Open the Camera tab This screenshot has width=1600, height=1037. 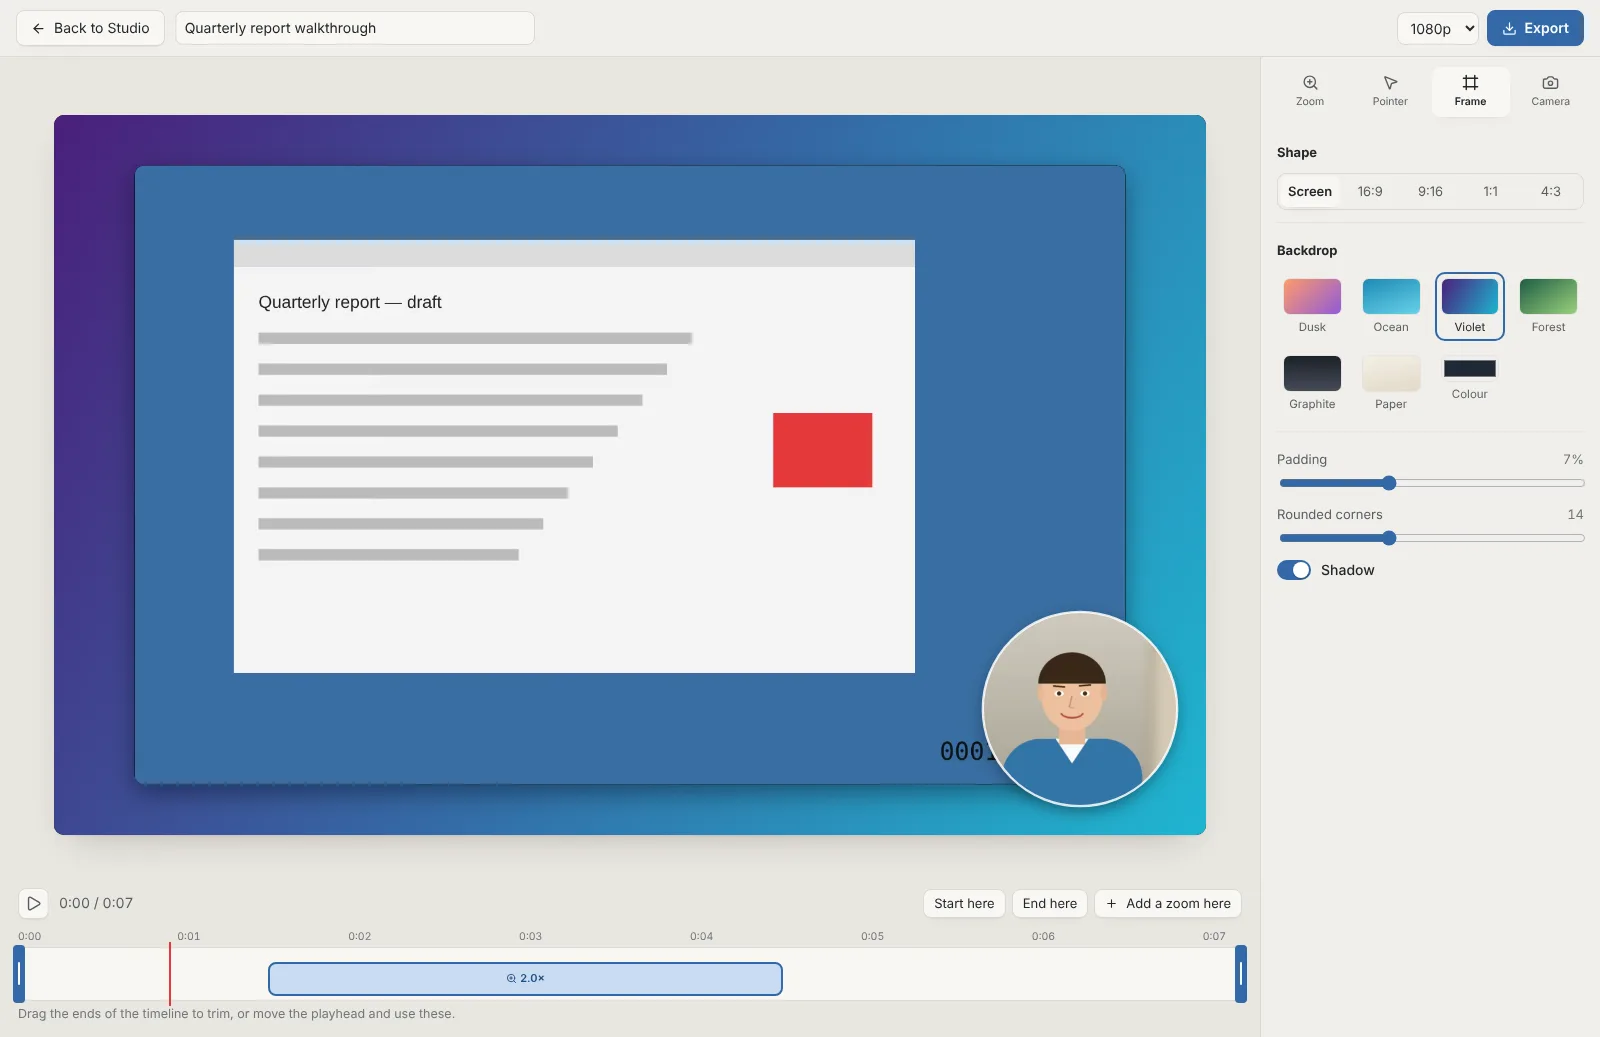(x=1550, y=91)
